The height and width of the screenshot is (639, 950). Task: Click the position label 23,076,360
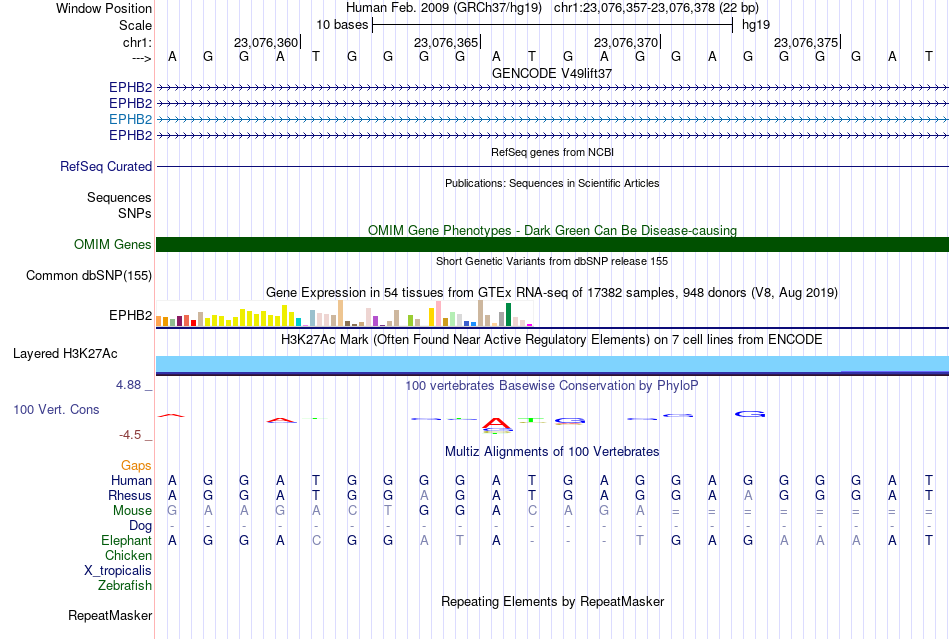[x=266, y=42]
